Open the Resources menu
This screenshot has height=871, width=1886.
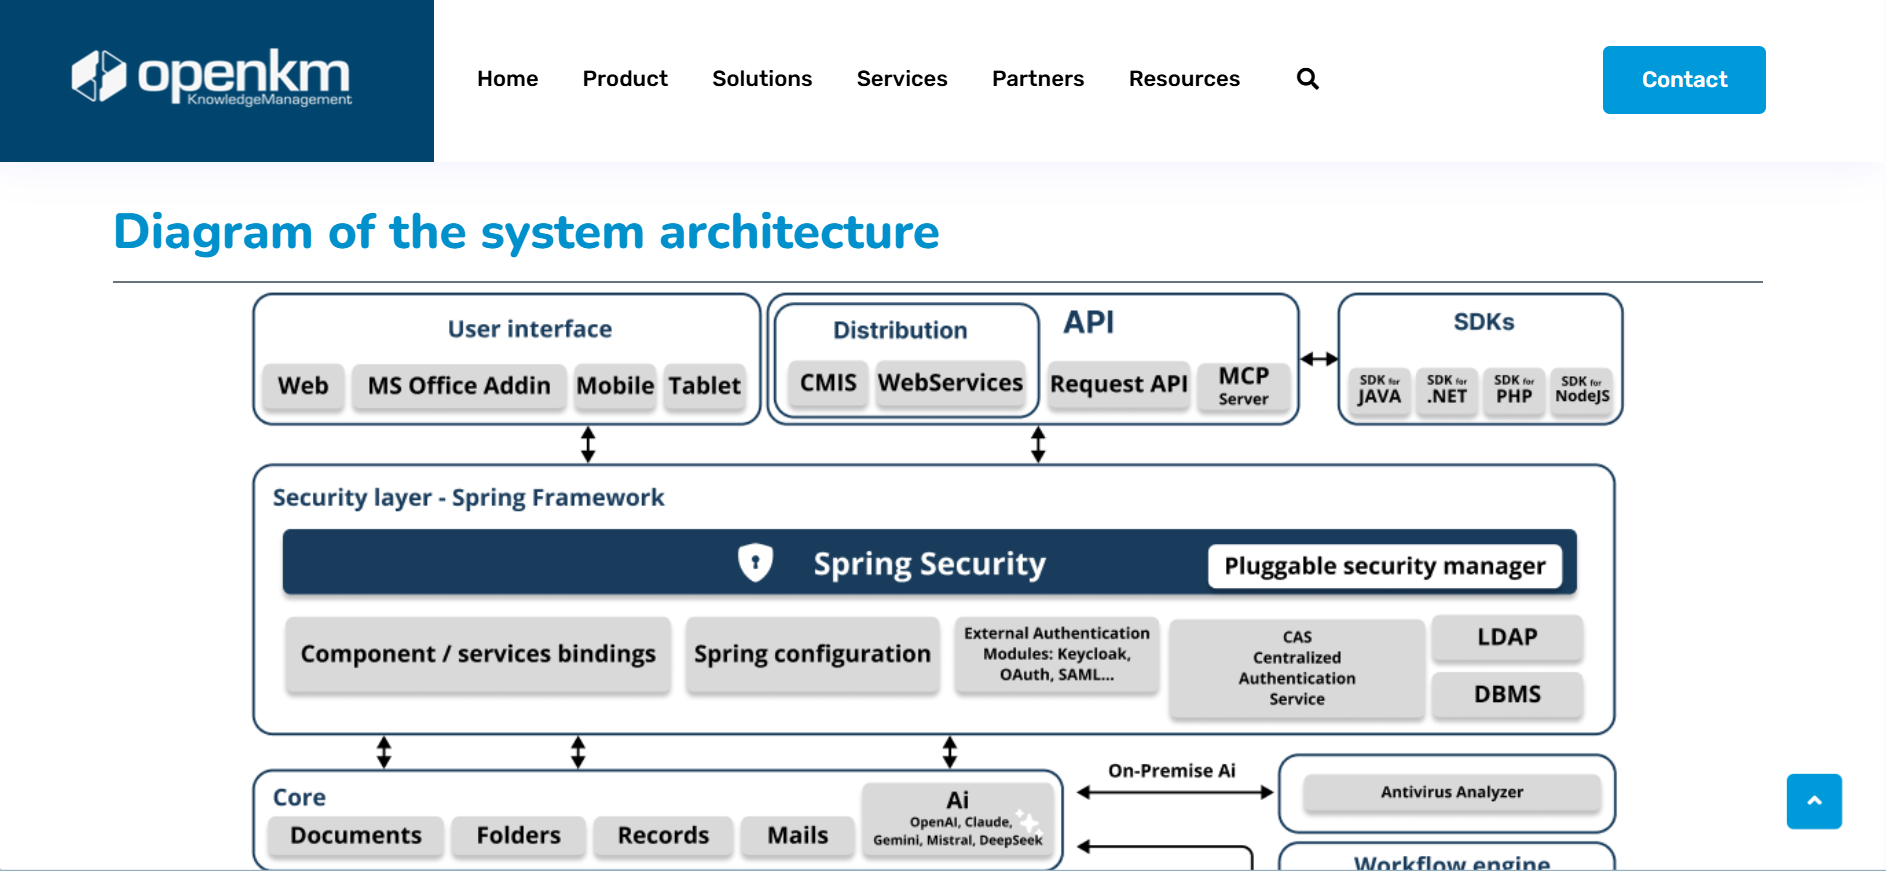(1184, 79)
